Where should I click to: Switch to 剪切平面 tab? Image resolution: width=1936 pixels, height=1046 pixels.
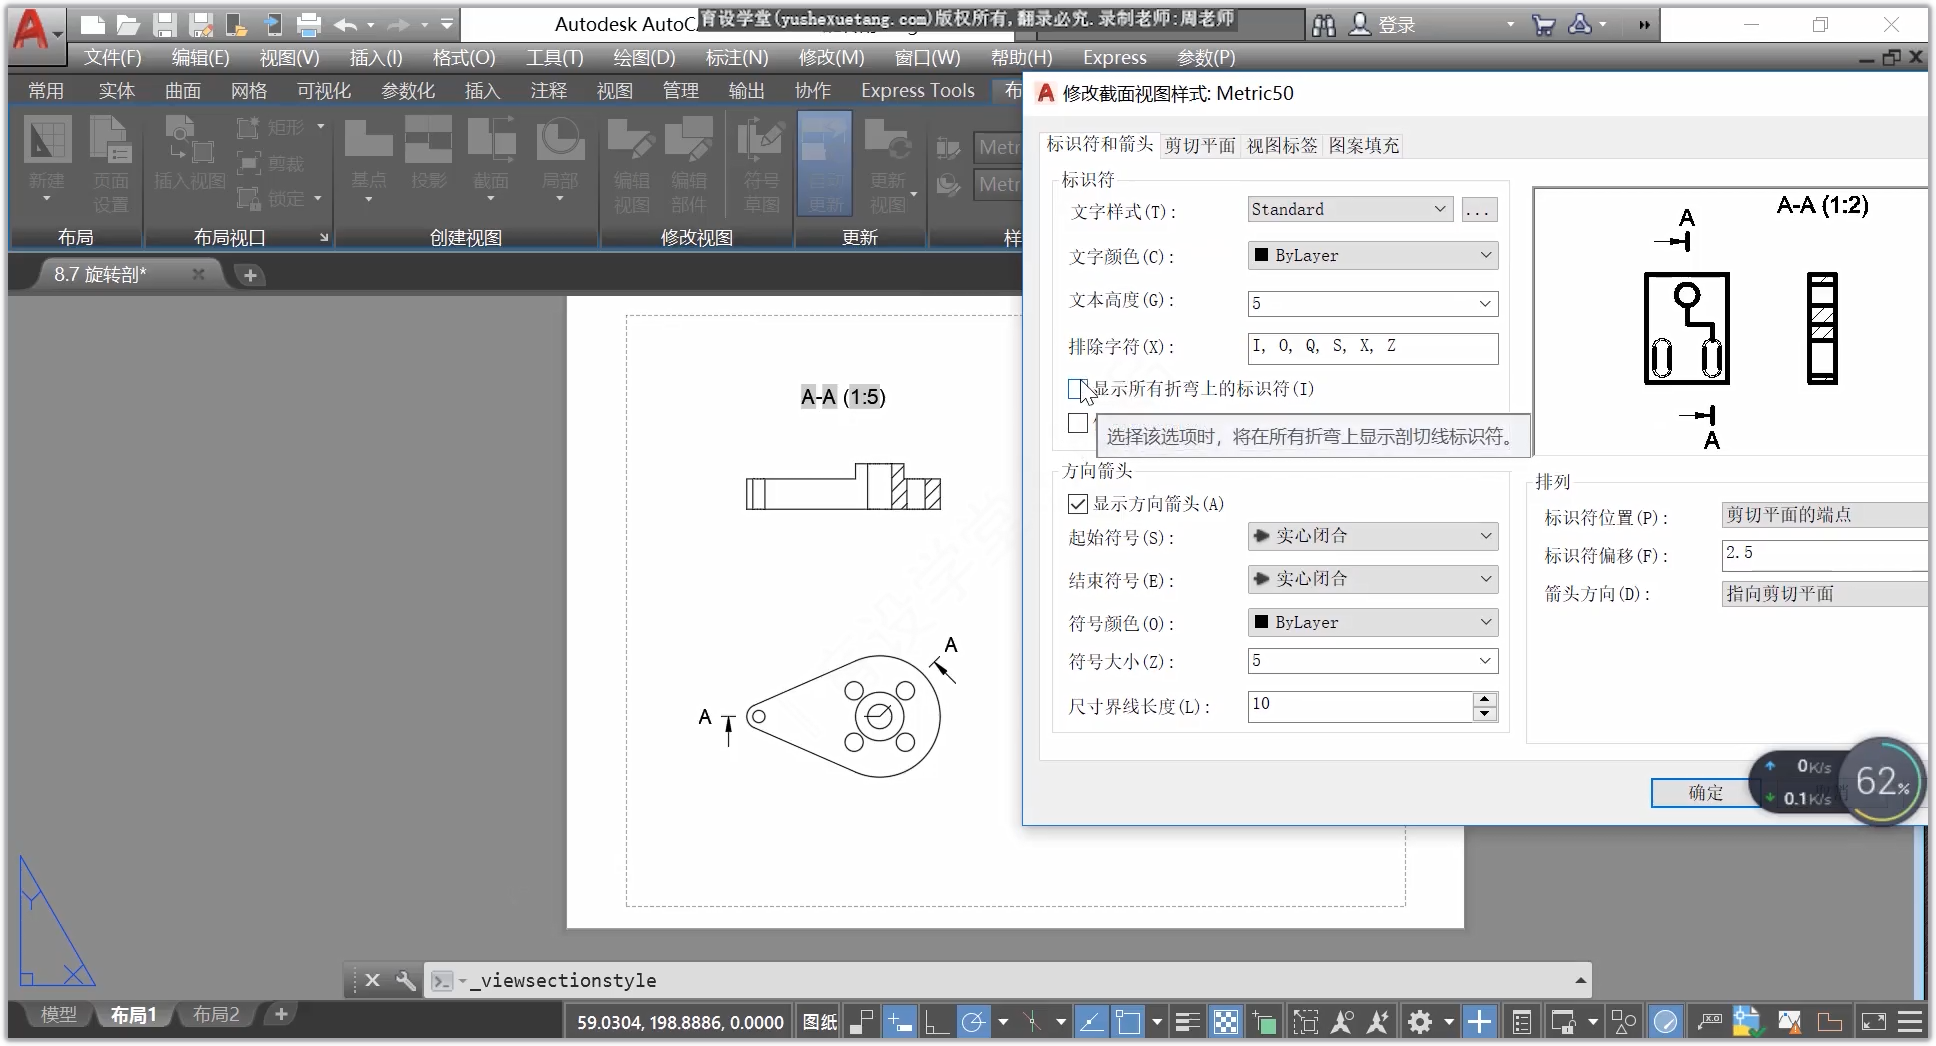tap(1200, 146)
